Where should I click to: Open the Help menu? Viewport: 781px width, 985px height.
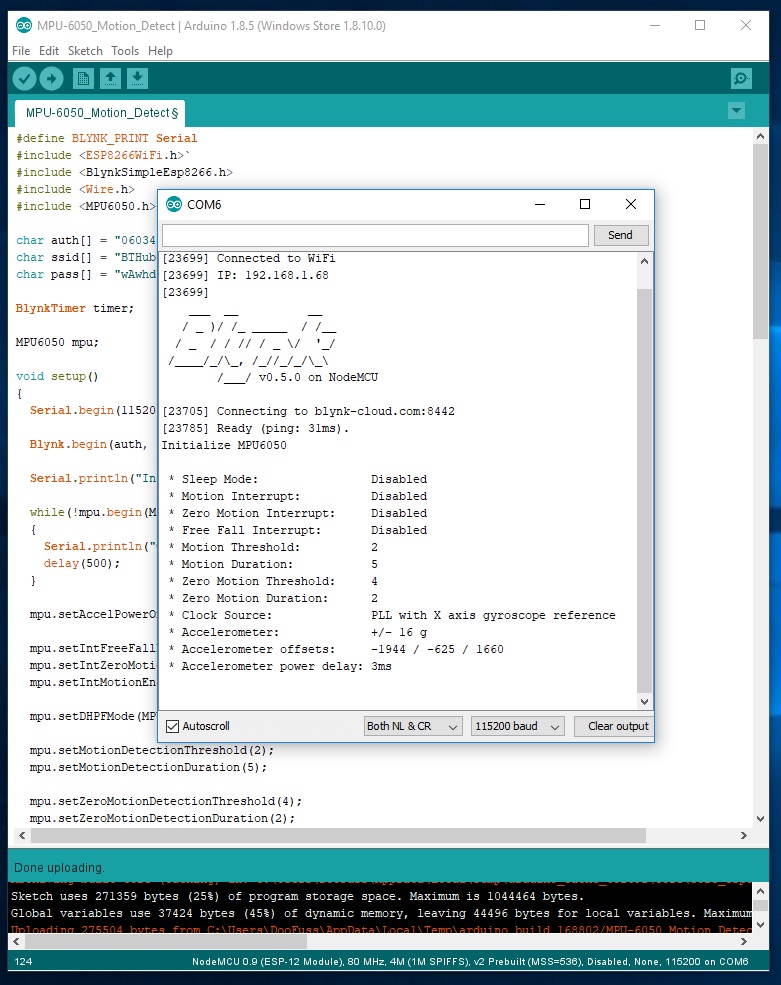[x=160, y=51]
